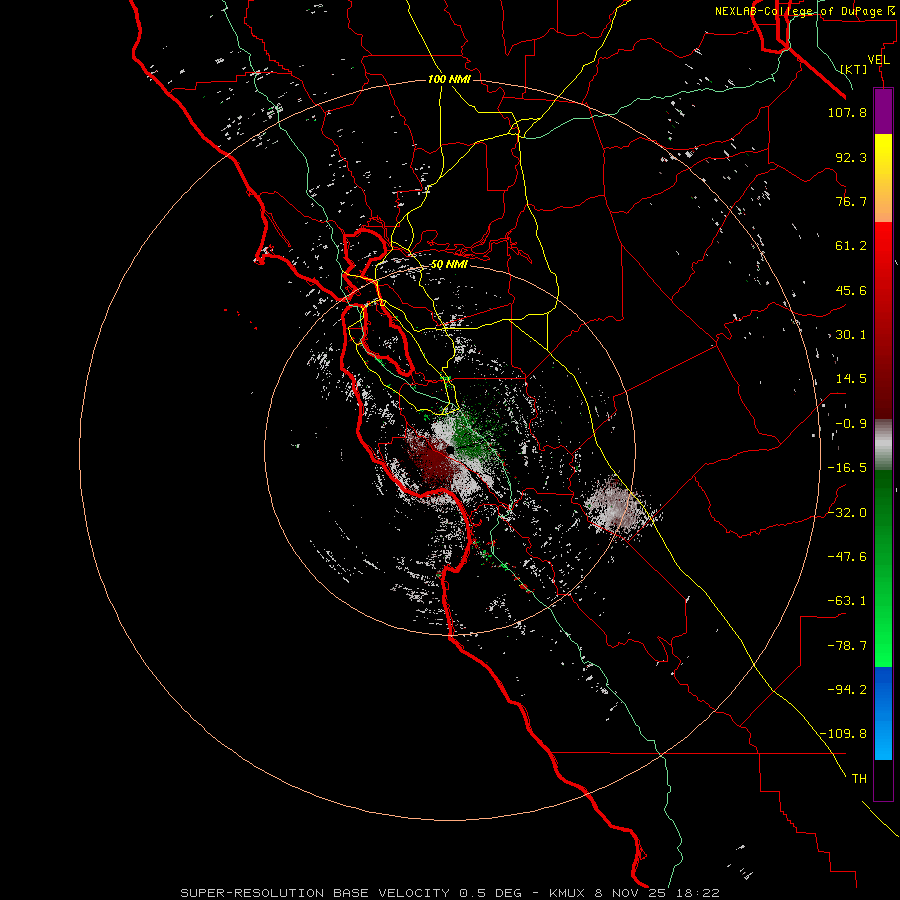Image resolution: width=900 pixels, height=900 pixels.
Task: Select the 92.3 legend value
Action: coord(851,157)
